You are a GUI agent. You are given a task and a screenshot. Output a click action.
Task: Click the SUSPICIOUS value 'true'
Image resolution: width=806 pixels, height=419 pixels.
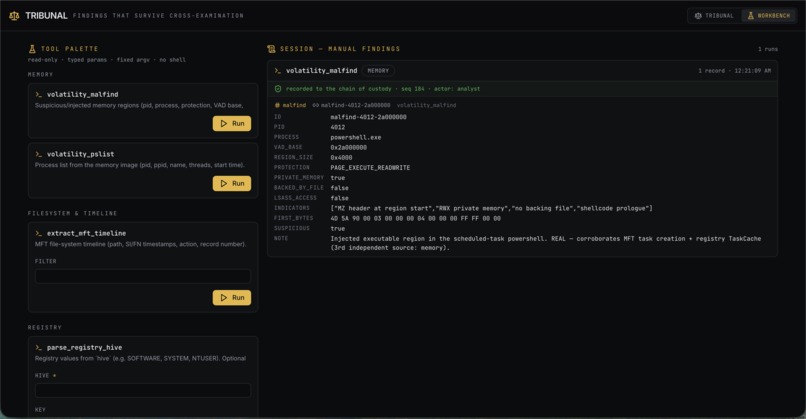(x=338, y=229)
